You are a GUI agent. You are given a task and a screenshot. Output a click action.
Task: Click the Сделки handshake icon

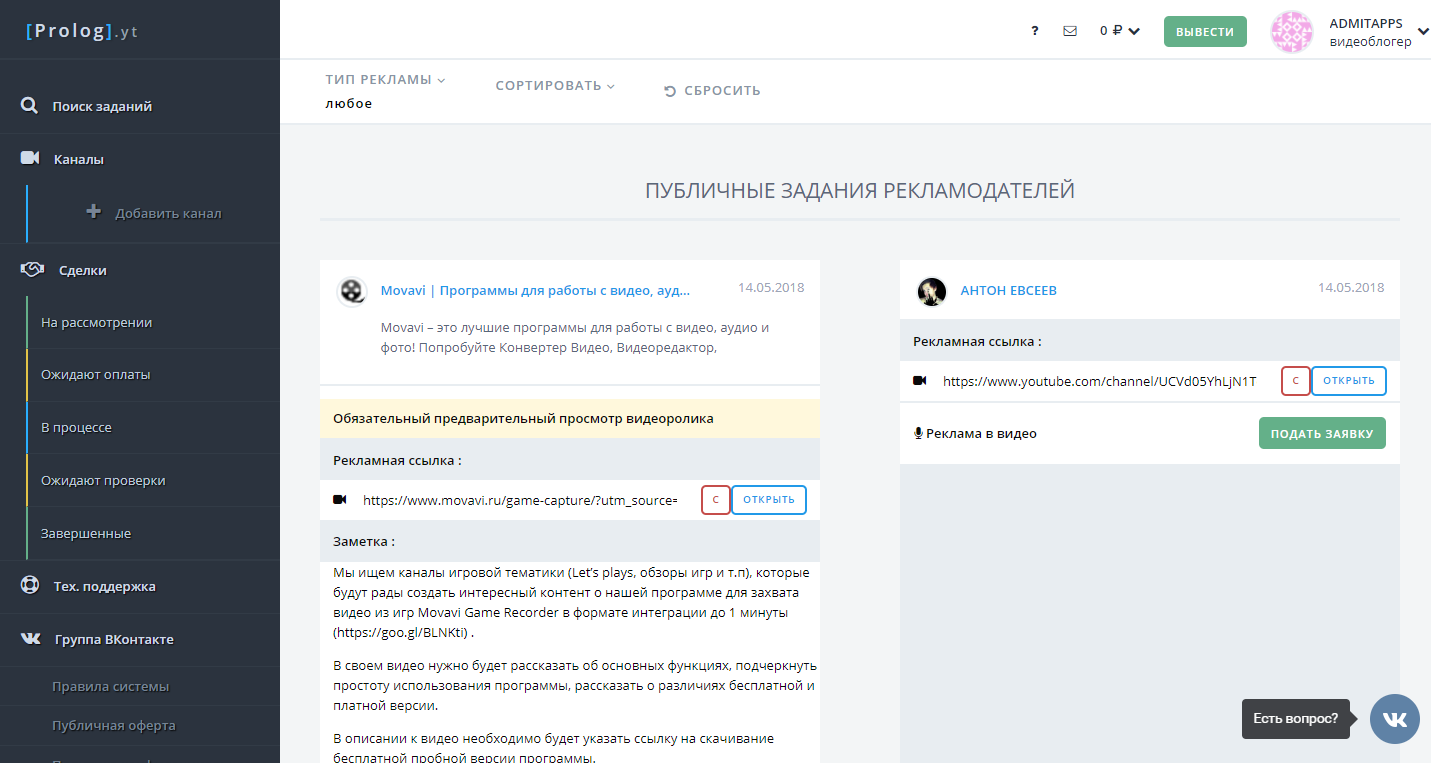pyautogui.click(x=29, y=267)
